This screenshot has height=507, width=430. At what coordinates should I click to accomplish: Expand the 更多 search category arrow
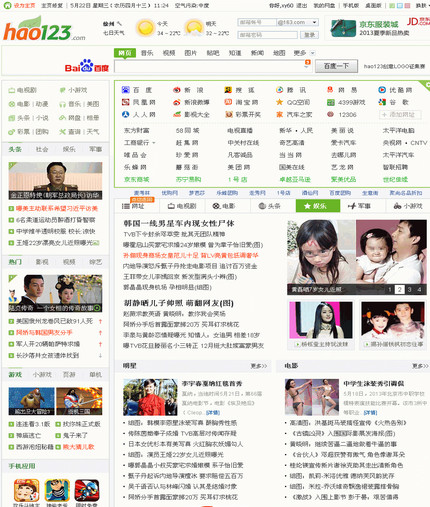coord(313,53)
